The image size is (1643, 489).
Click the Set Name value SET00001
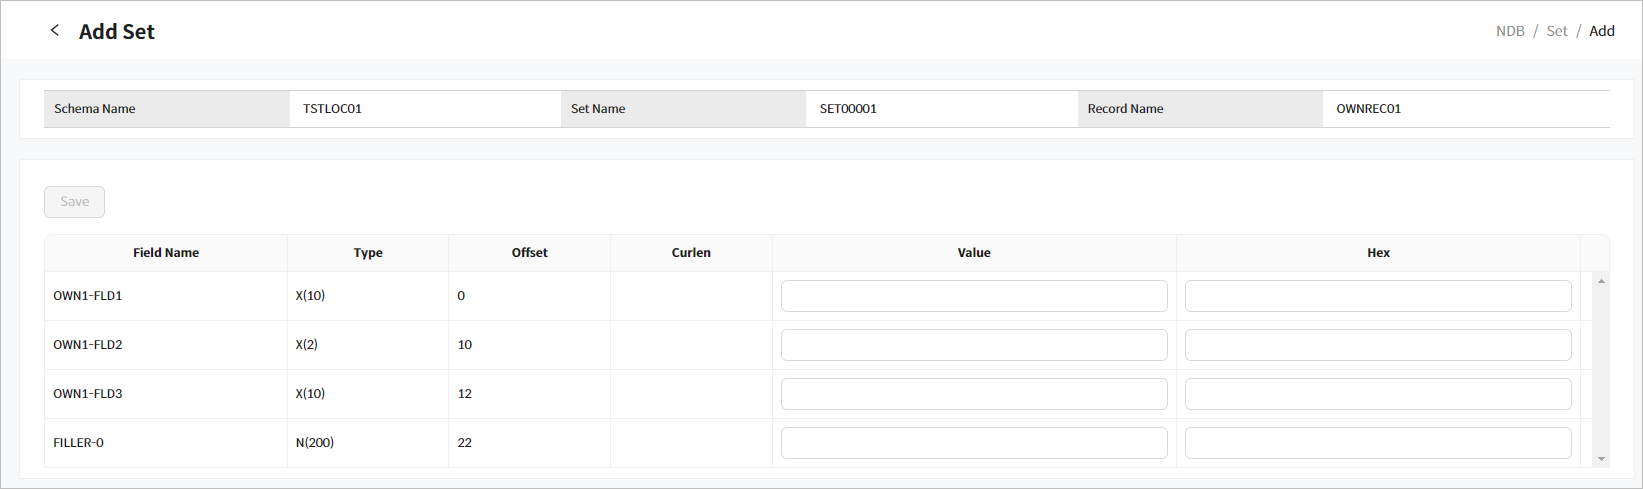[848, 109]
